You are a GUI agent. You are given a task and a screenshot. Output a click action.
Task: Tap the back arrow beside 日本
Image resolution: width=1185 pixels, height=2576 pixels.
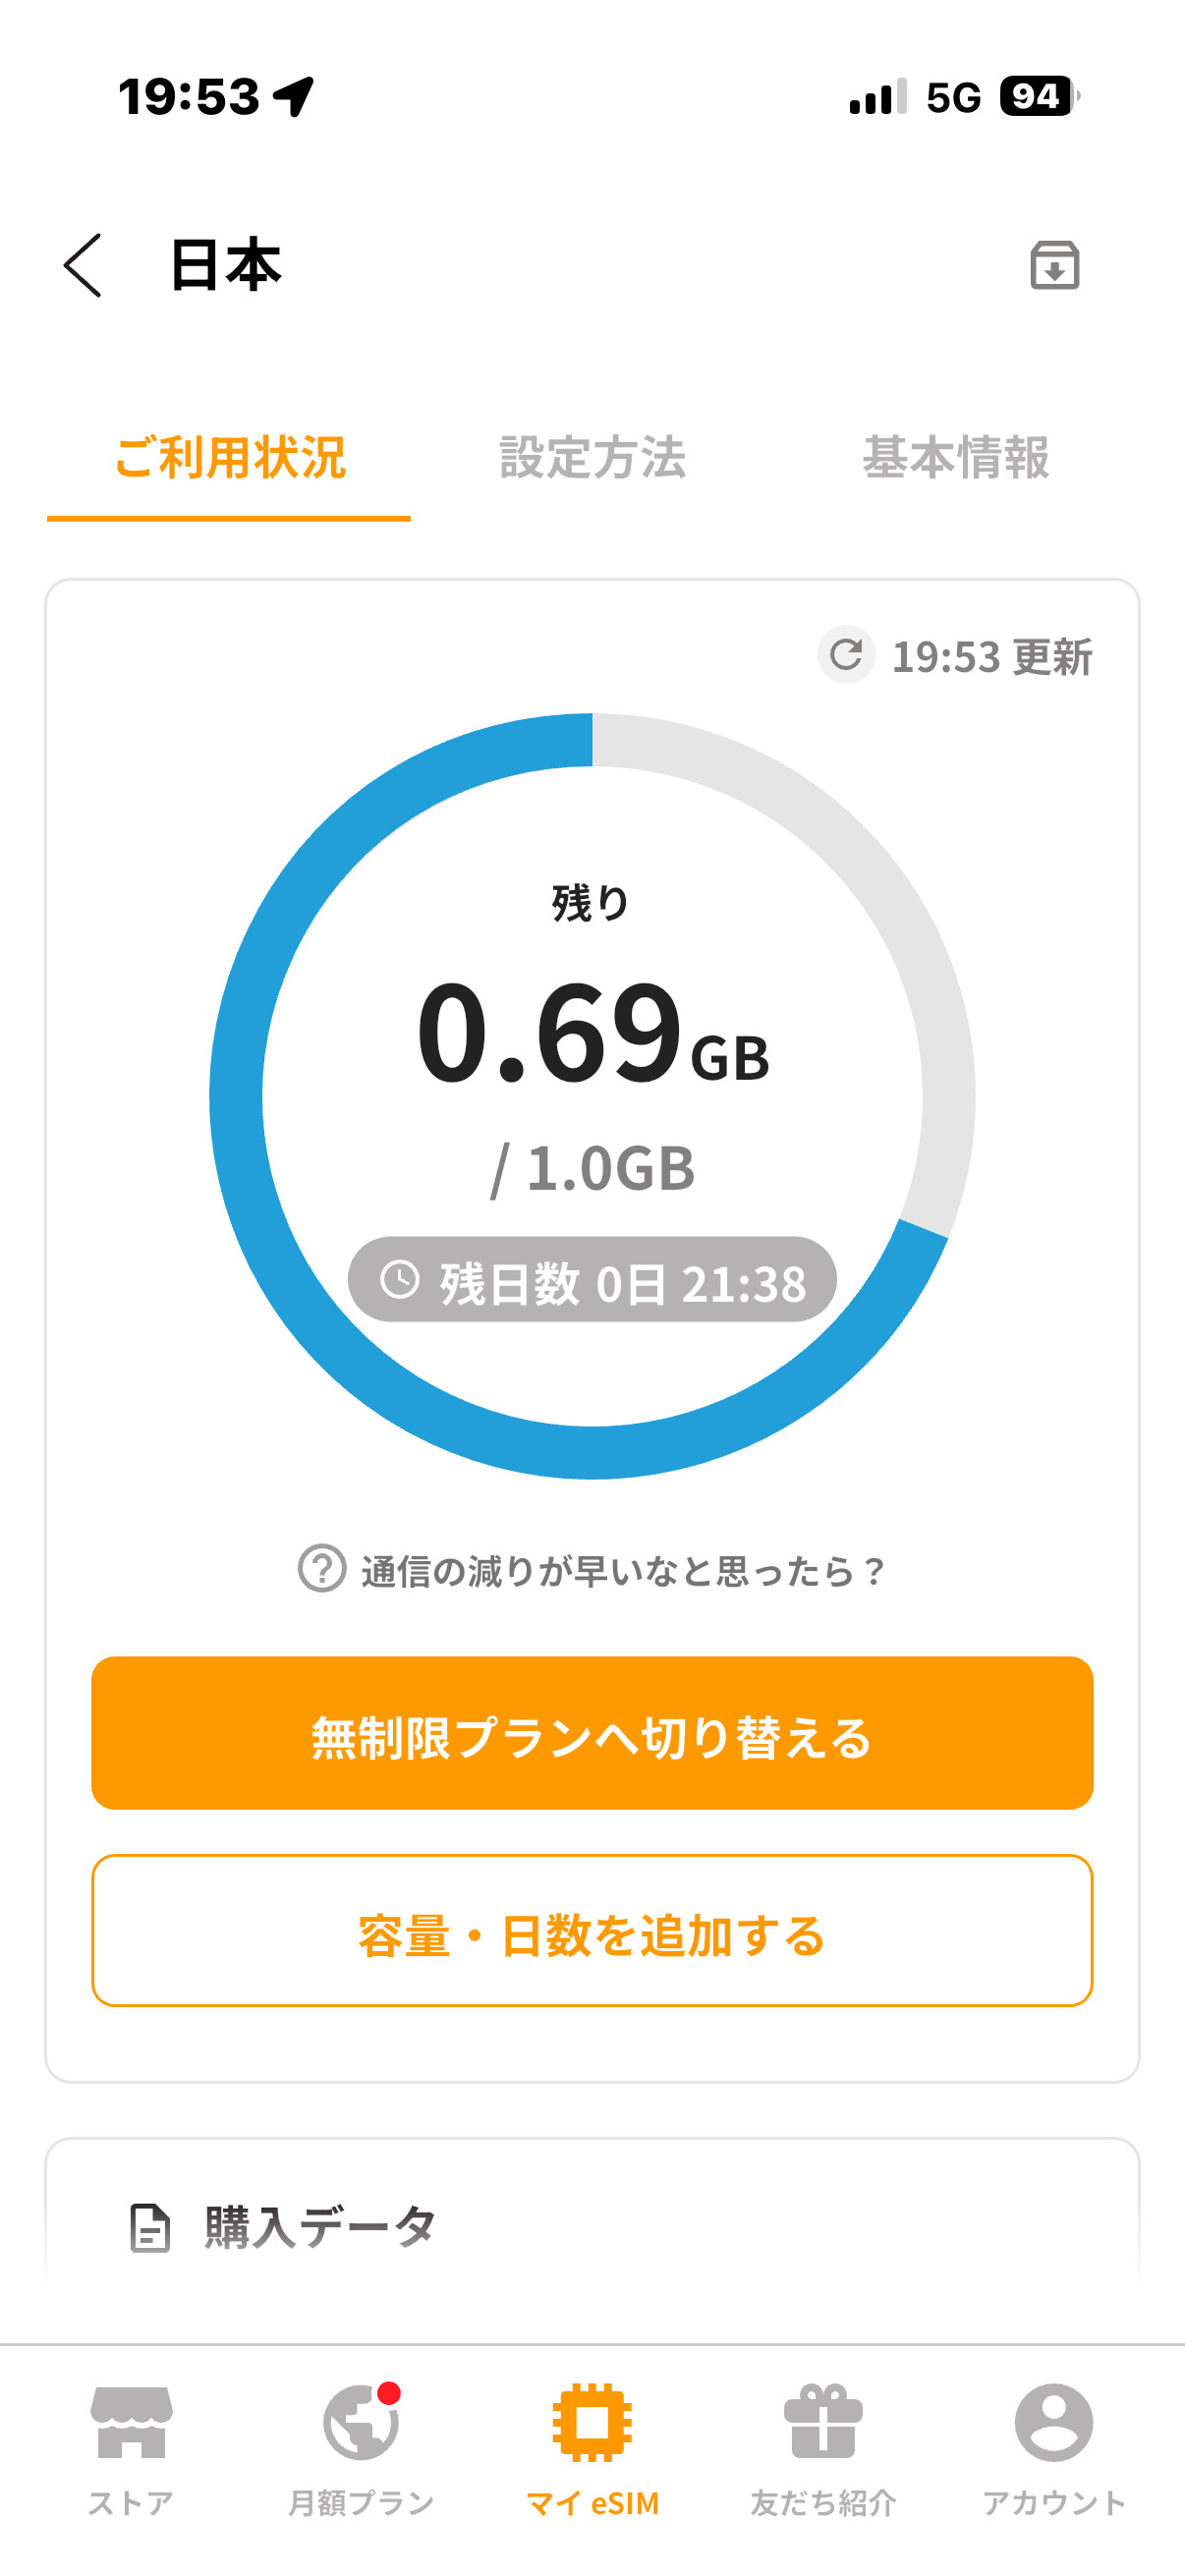click(x=83, y=265)
